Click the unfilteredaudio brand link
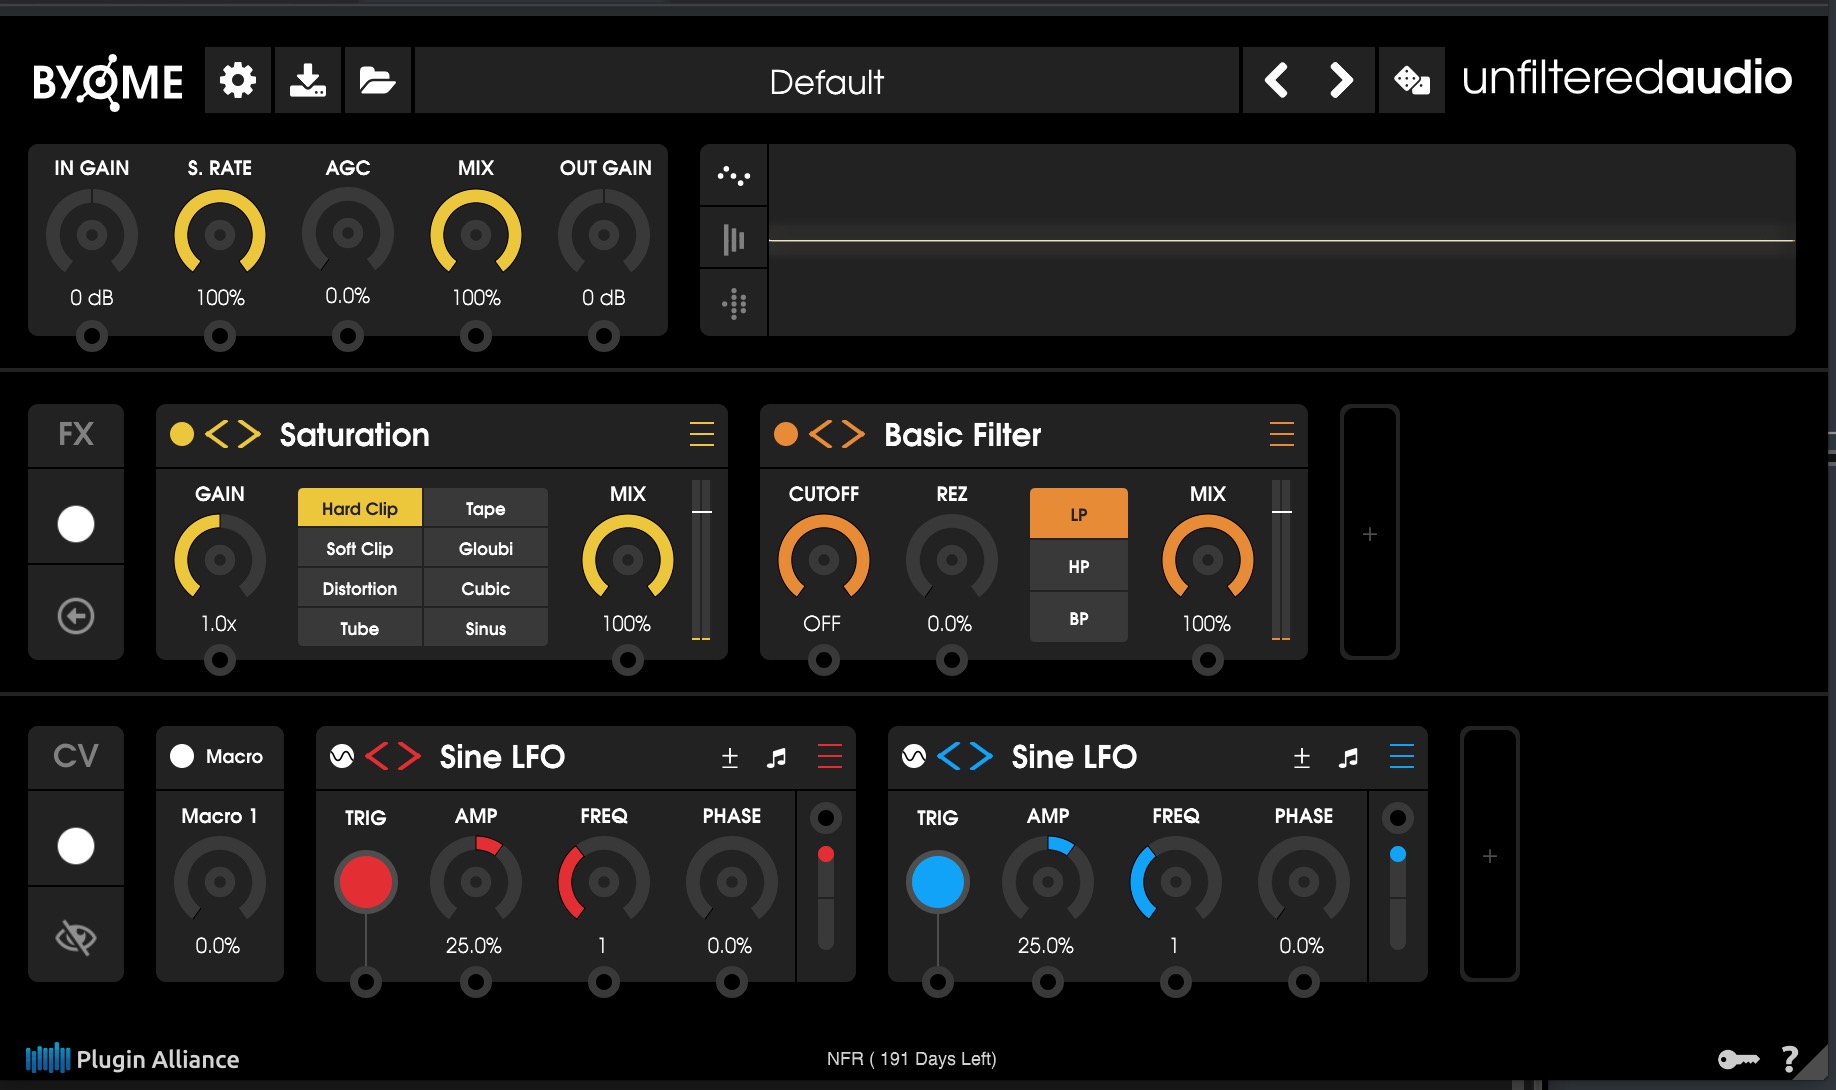Screen dimensions: 1836x1090 1626,78
